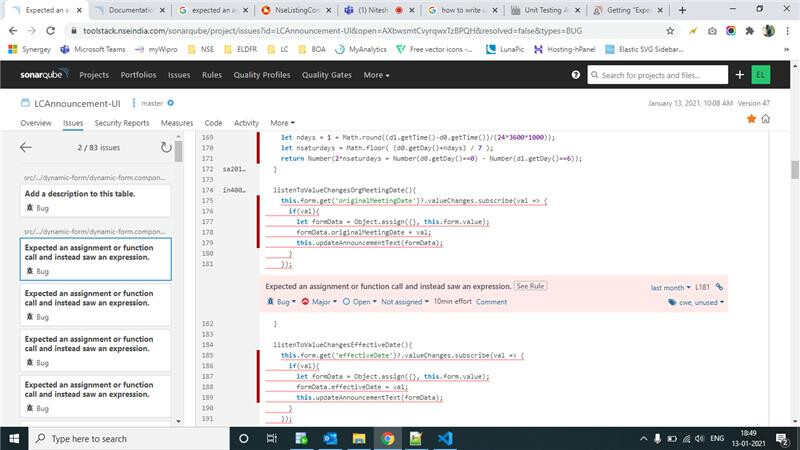Expand the last month date dropdown
The image size is (800, 450).
670,287
